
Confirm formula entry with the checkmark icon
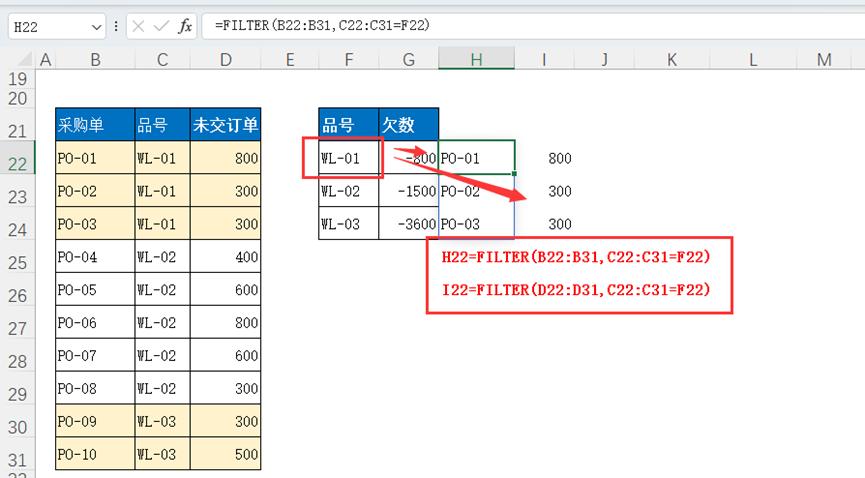click(x=162, y=26)
